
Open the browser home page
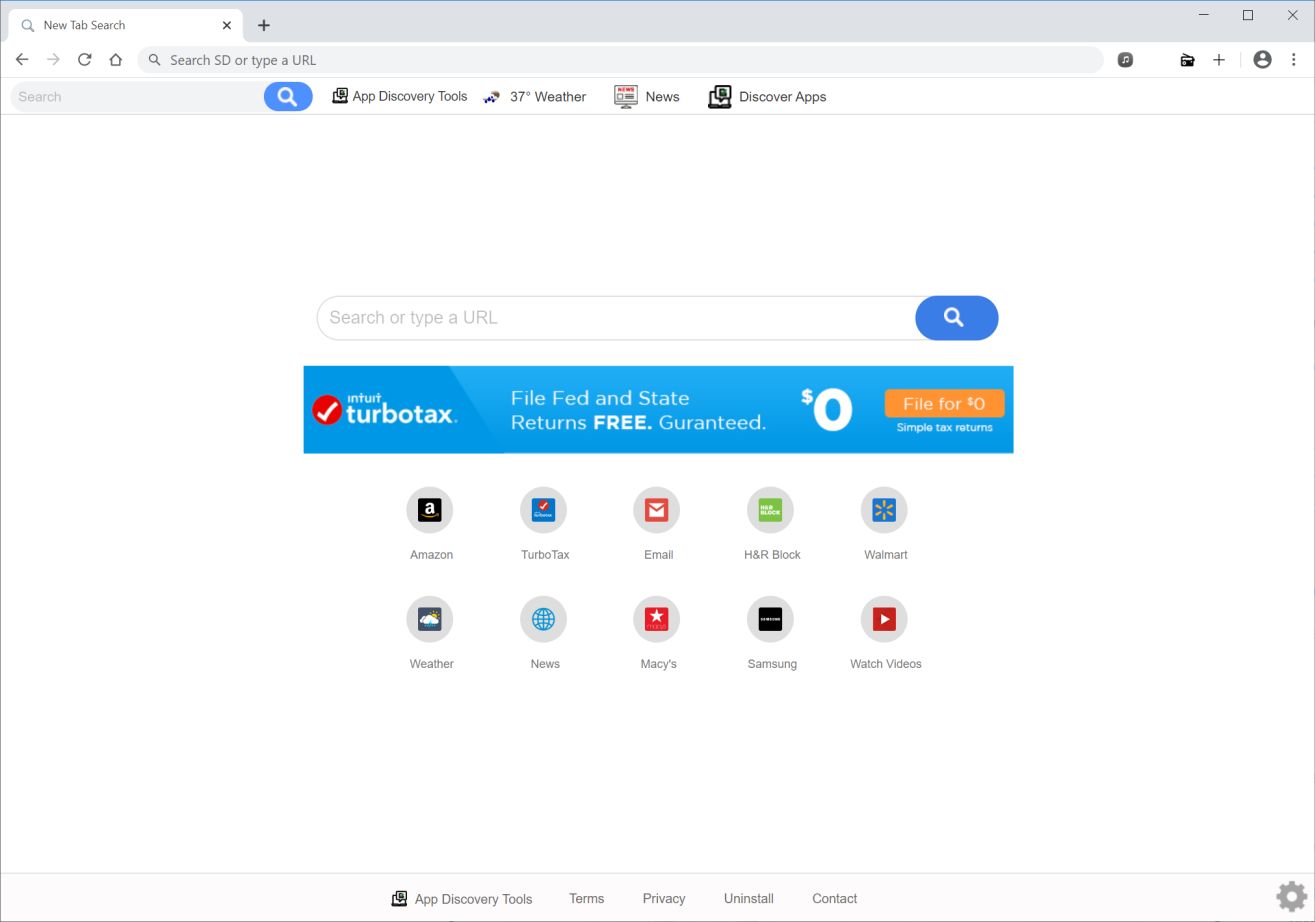pyautogui.click(x=116, y=60)
